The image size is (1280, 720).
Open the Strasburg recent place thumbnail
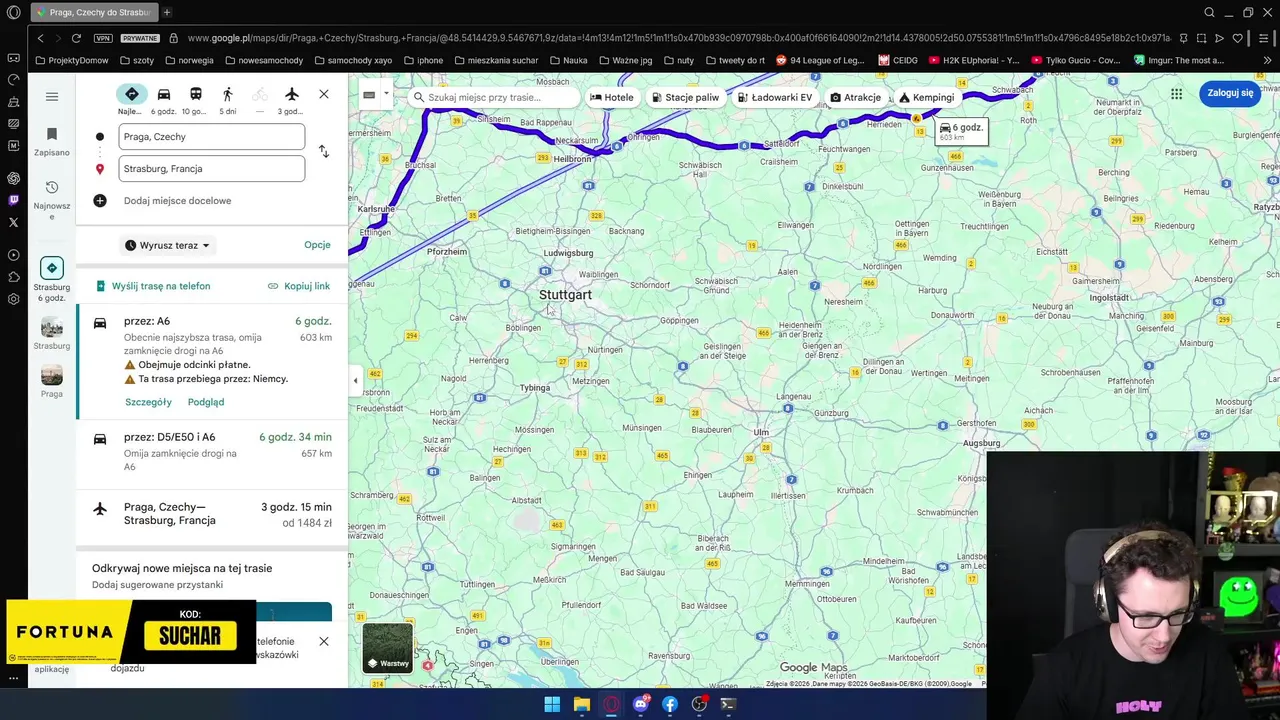tap(52, 333)
